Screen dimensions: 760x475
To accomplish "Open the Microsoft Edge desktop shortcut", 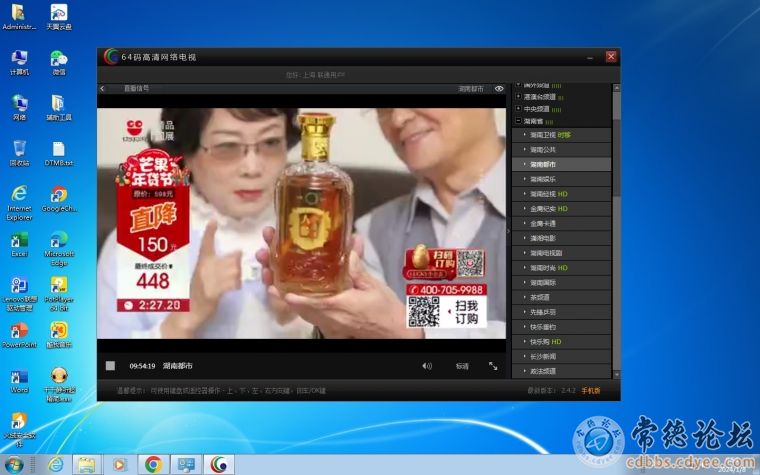I will point(59,249).
